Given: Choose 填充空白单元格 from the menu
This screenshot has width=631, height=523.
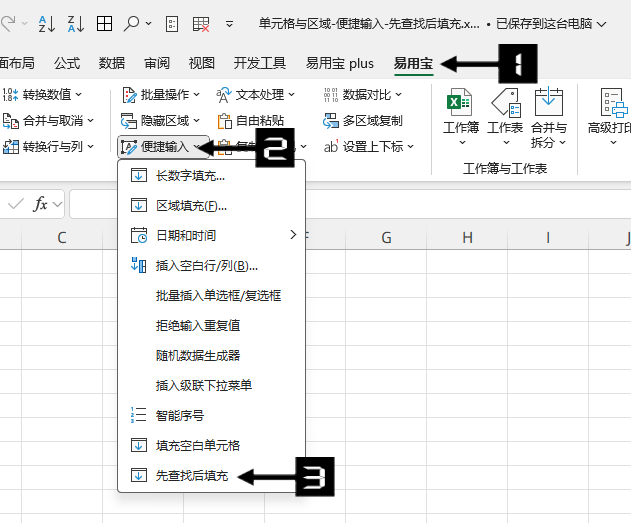Looking at the screenshot, I should 198,445.
